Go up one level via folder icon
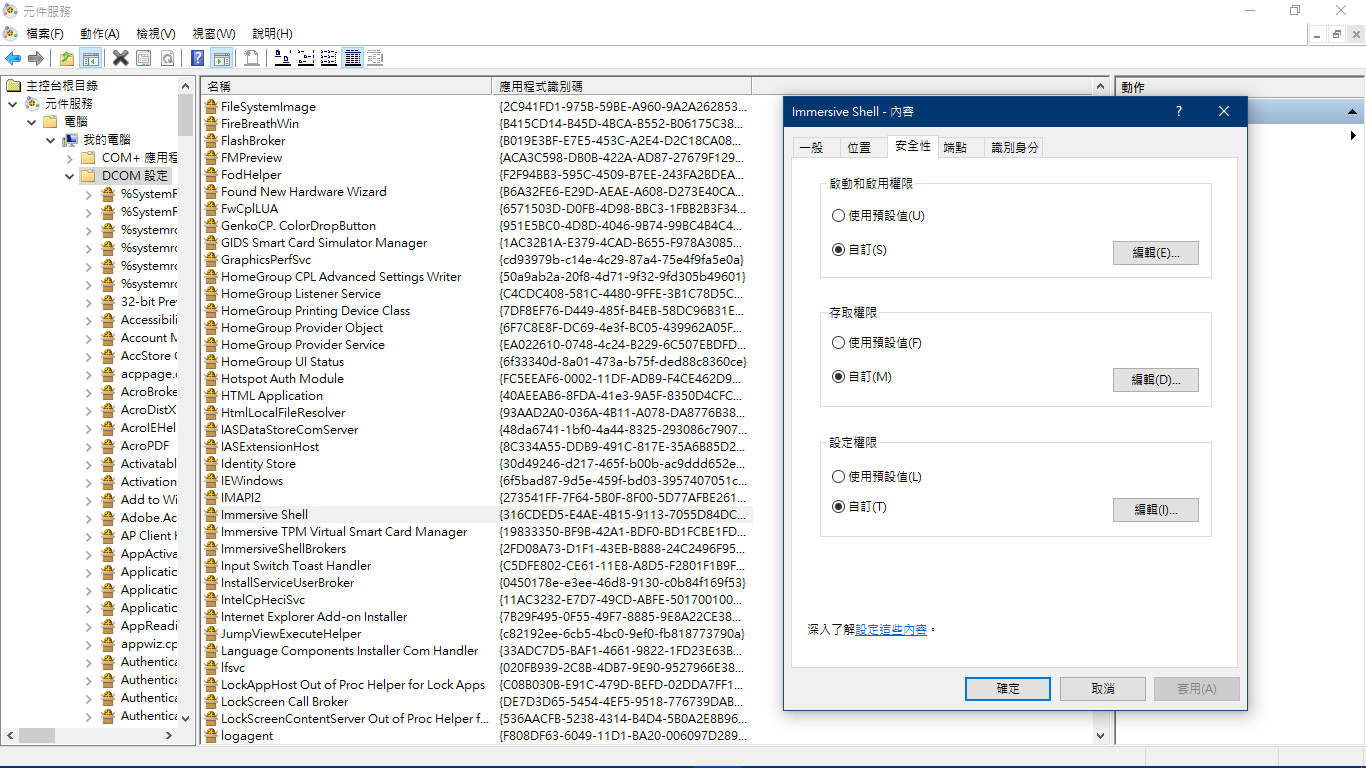The width and height of the screenshot is (1366, 768). tap(66, 58)
